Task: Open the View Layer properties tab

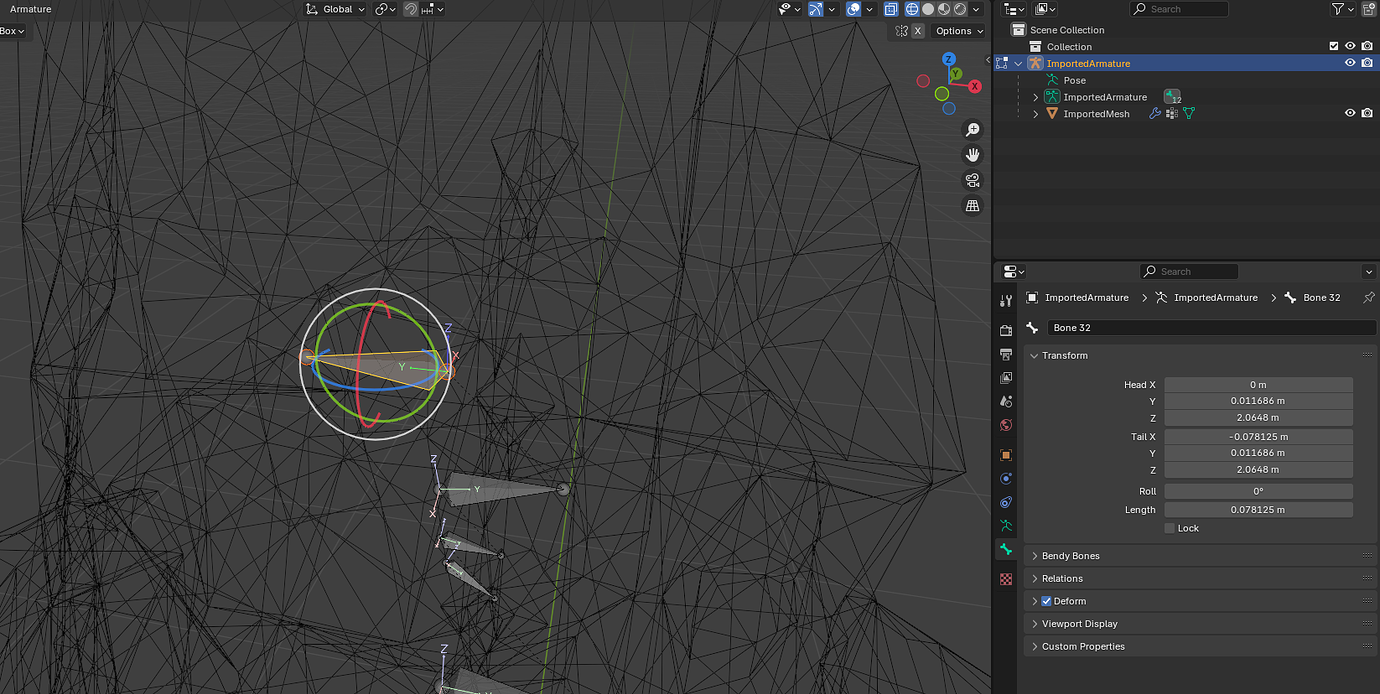Action: (1006, 378)
